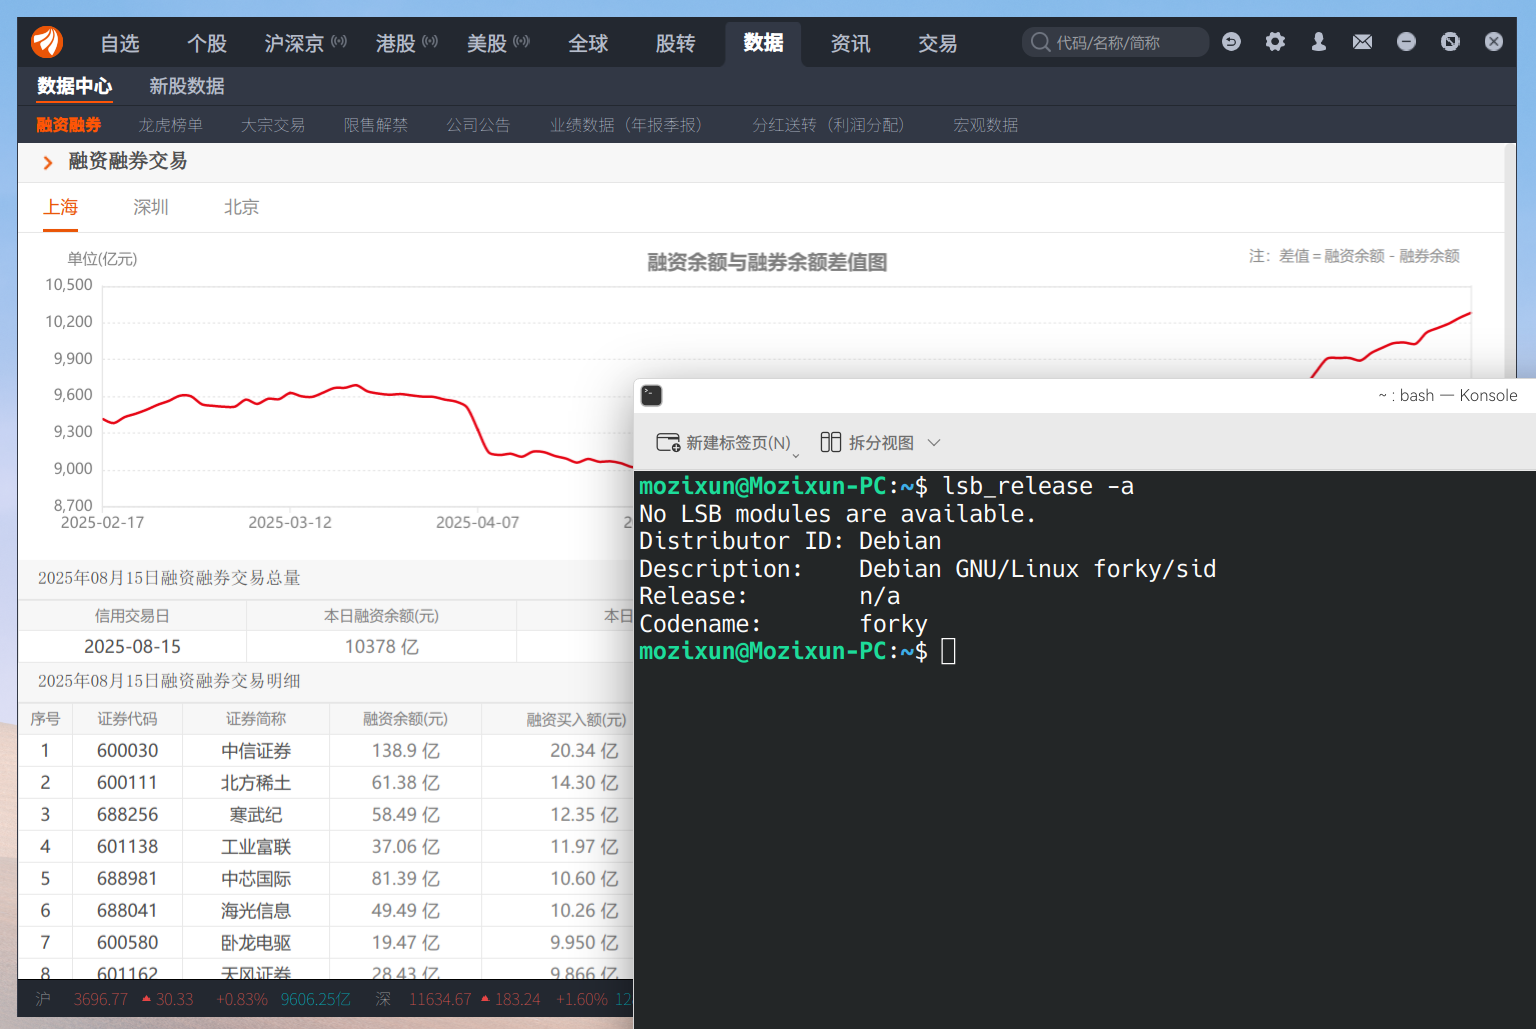Focus the 代码/名称/简称 search field
The width and height of the screenshot is (1536, 1029).
[1115, 42]
